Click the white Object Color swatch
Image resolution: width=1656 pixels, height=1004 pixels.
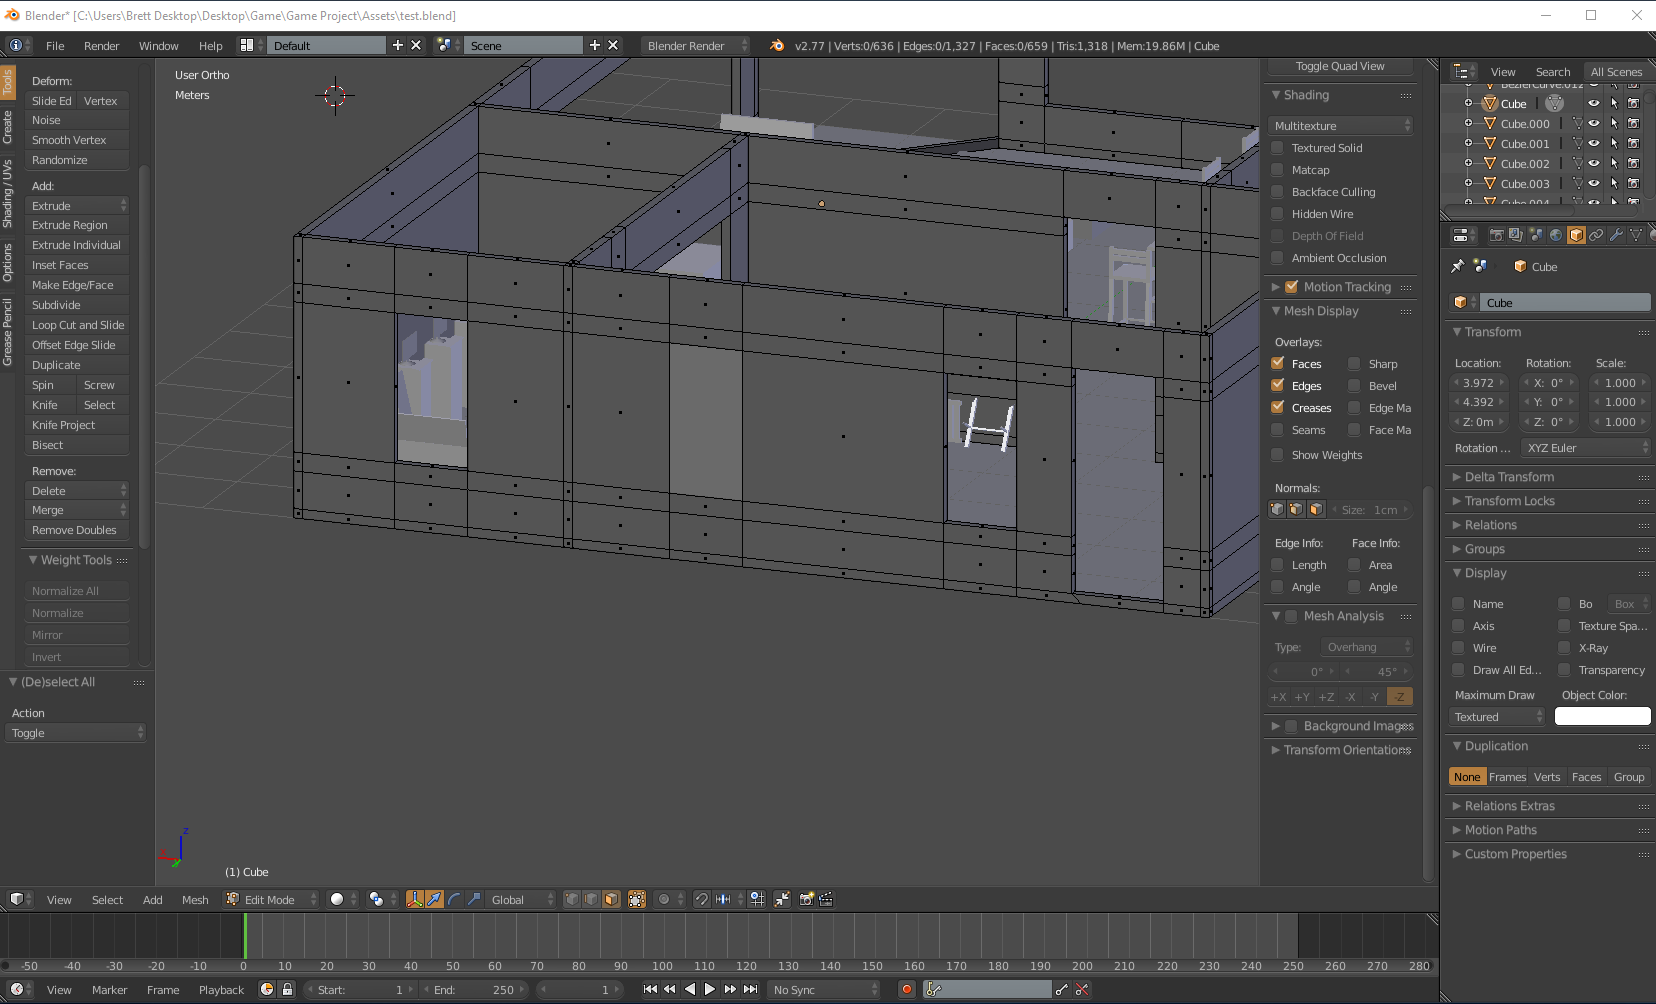pyautogui.click(x=1603, y=716)
